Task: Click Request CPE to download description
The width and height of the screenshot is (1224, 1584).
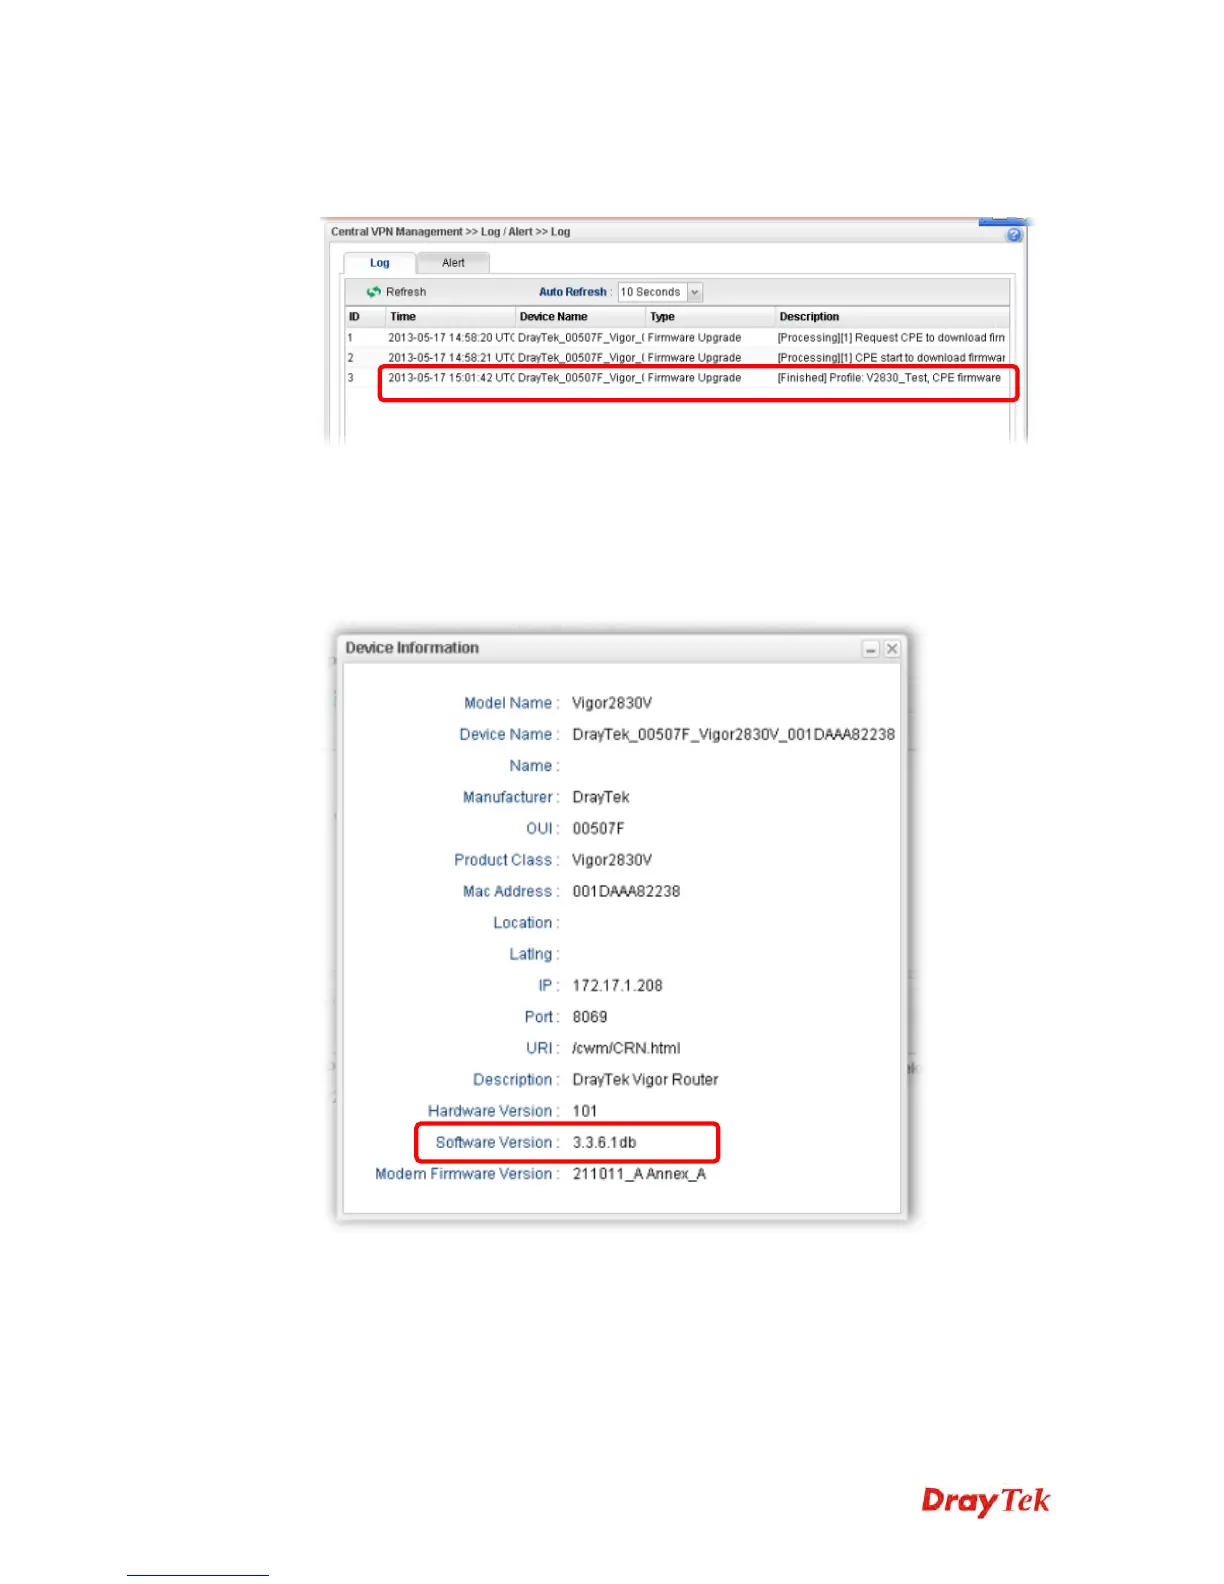Action: [x=891, y=338]
